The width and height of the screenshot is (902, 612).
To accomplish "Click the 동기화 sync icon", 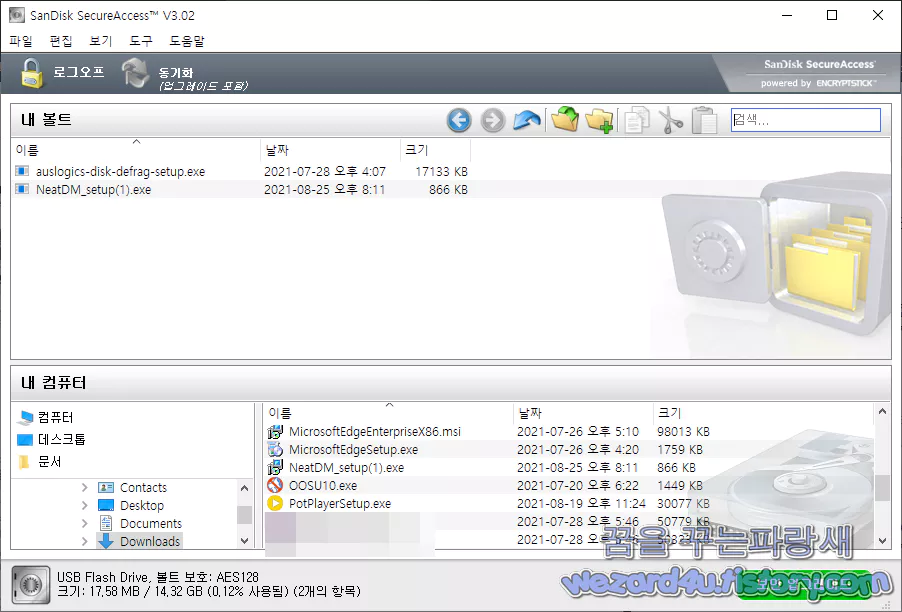I will pyautogui.click(x=134, y=75).
